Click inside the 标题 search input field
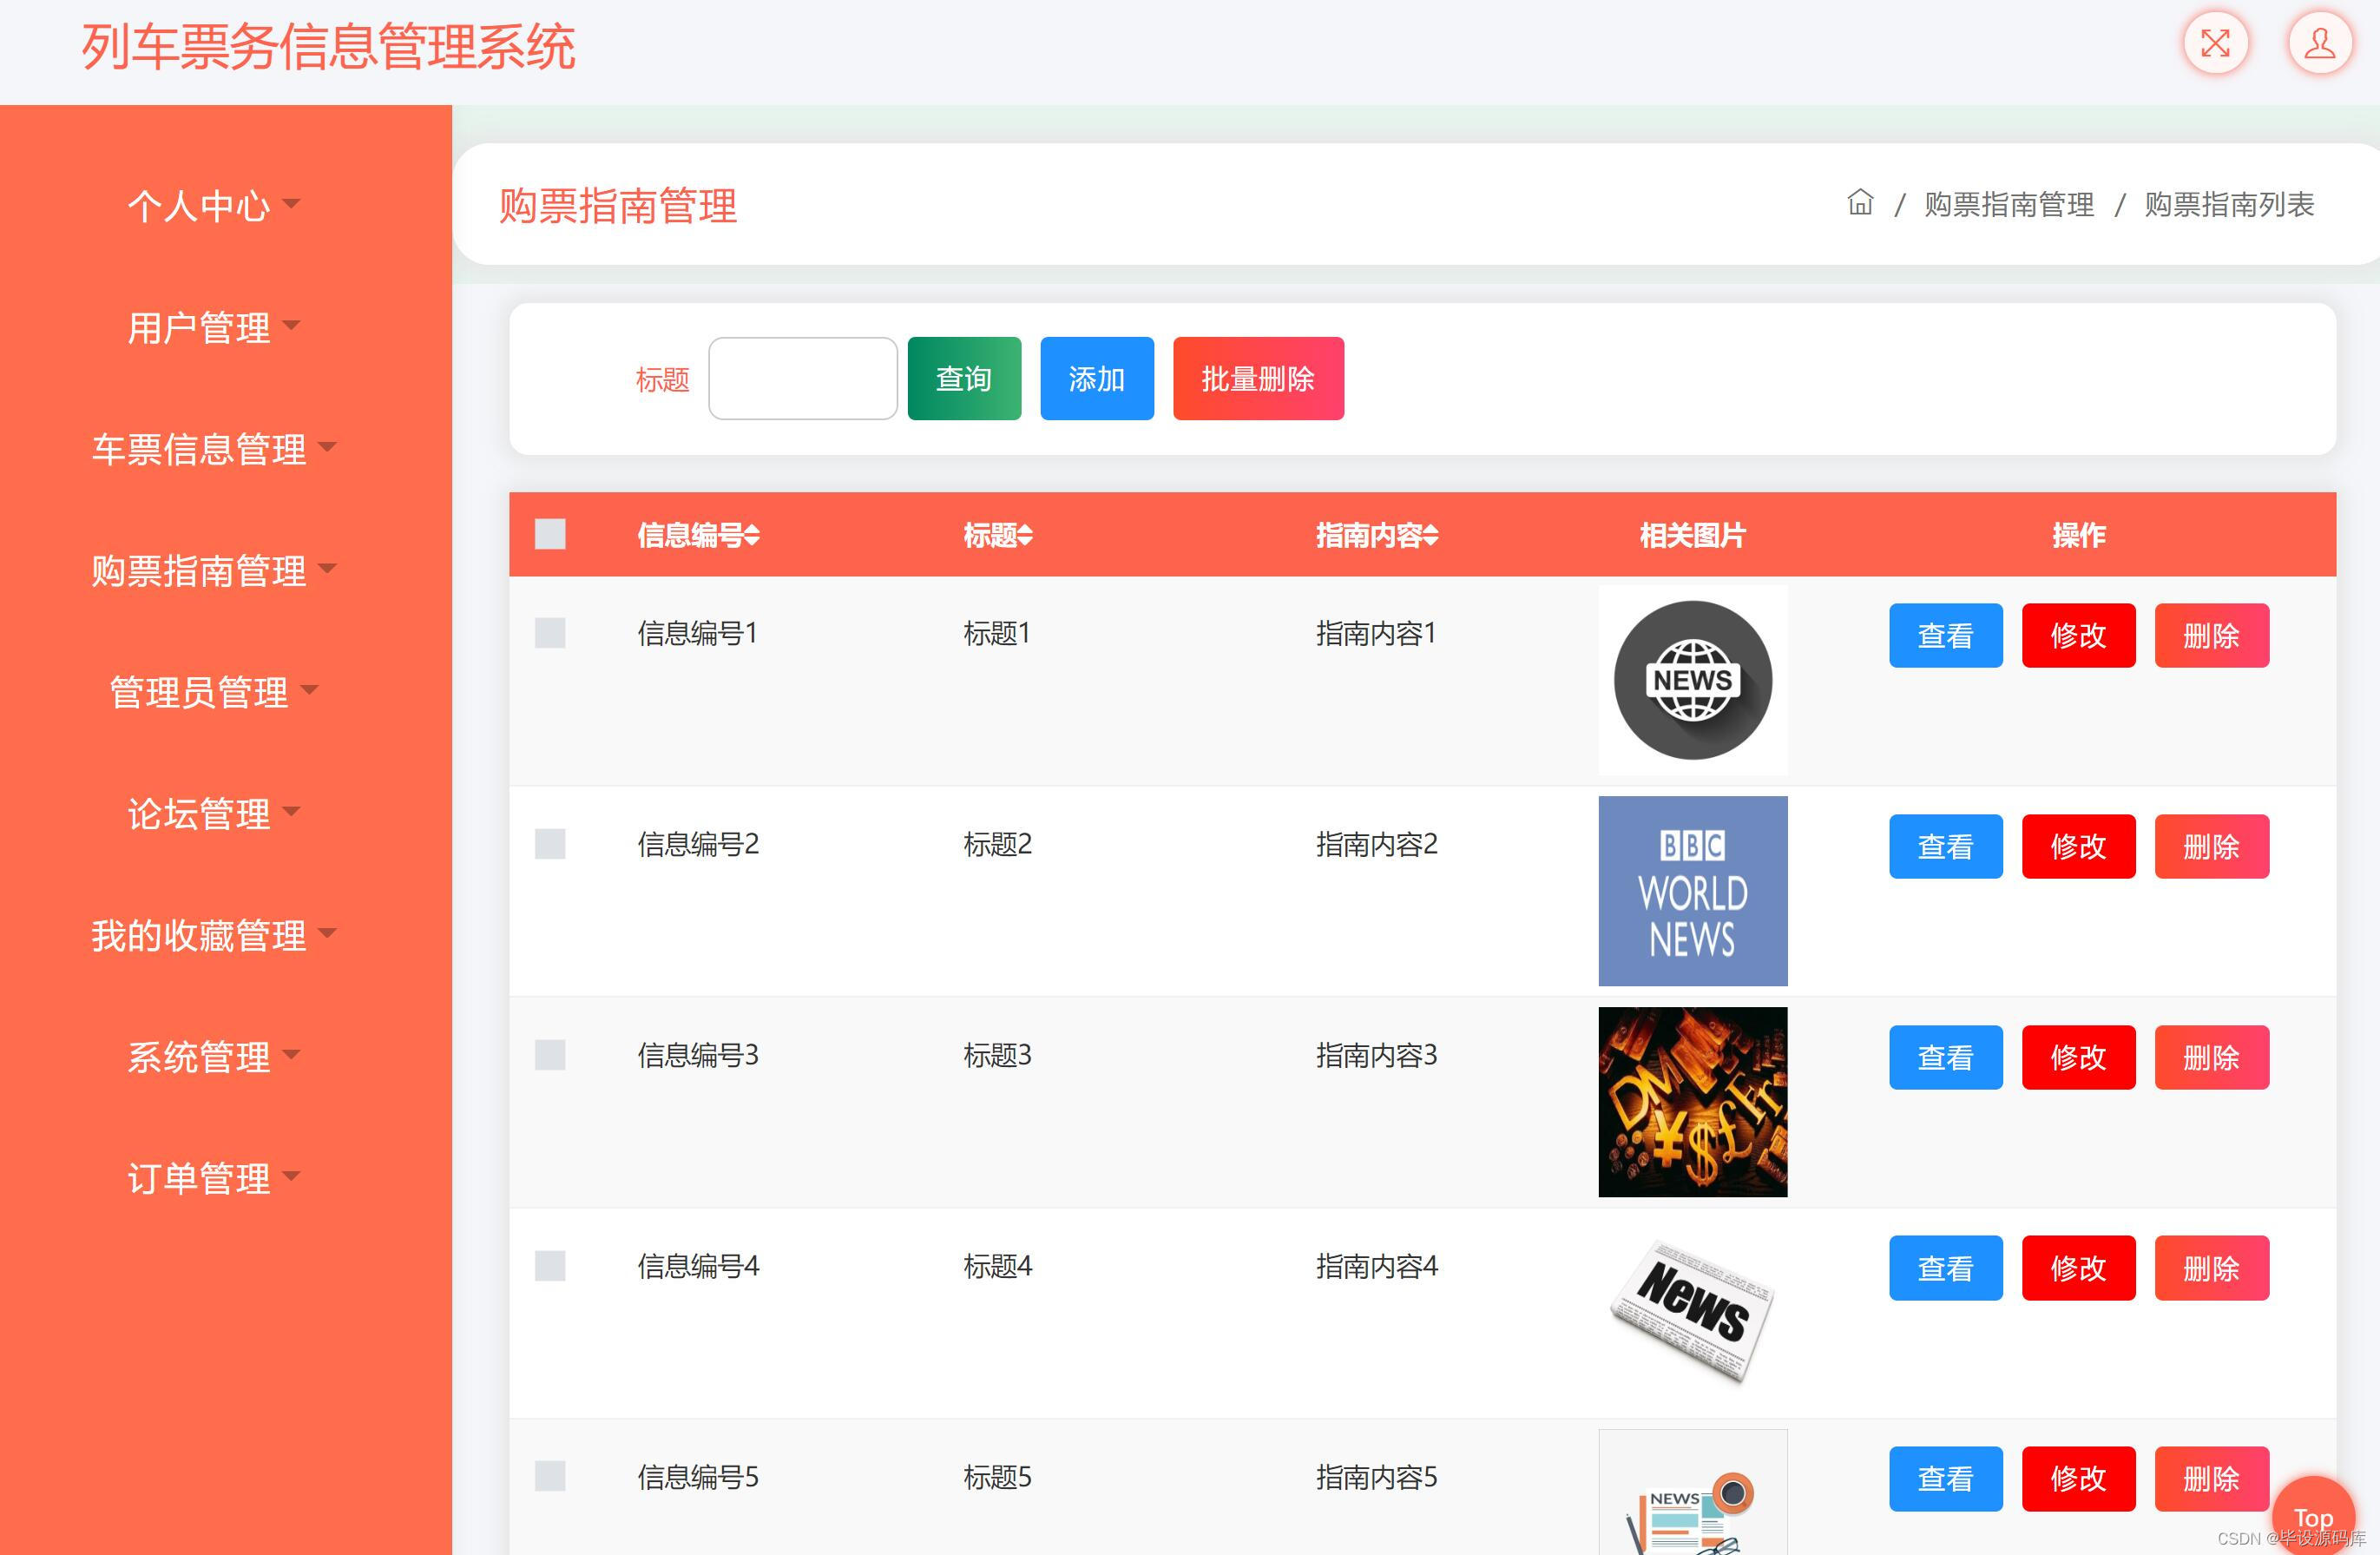Image resolution: width=2380 pixels, height=1555 pixels. pyautogui.click(x=802, y=378)
